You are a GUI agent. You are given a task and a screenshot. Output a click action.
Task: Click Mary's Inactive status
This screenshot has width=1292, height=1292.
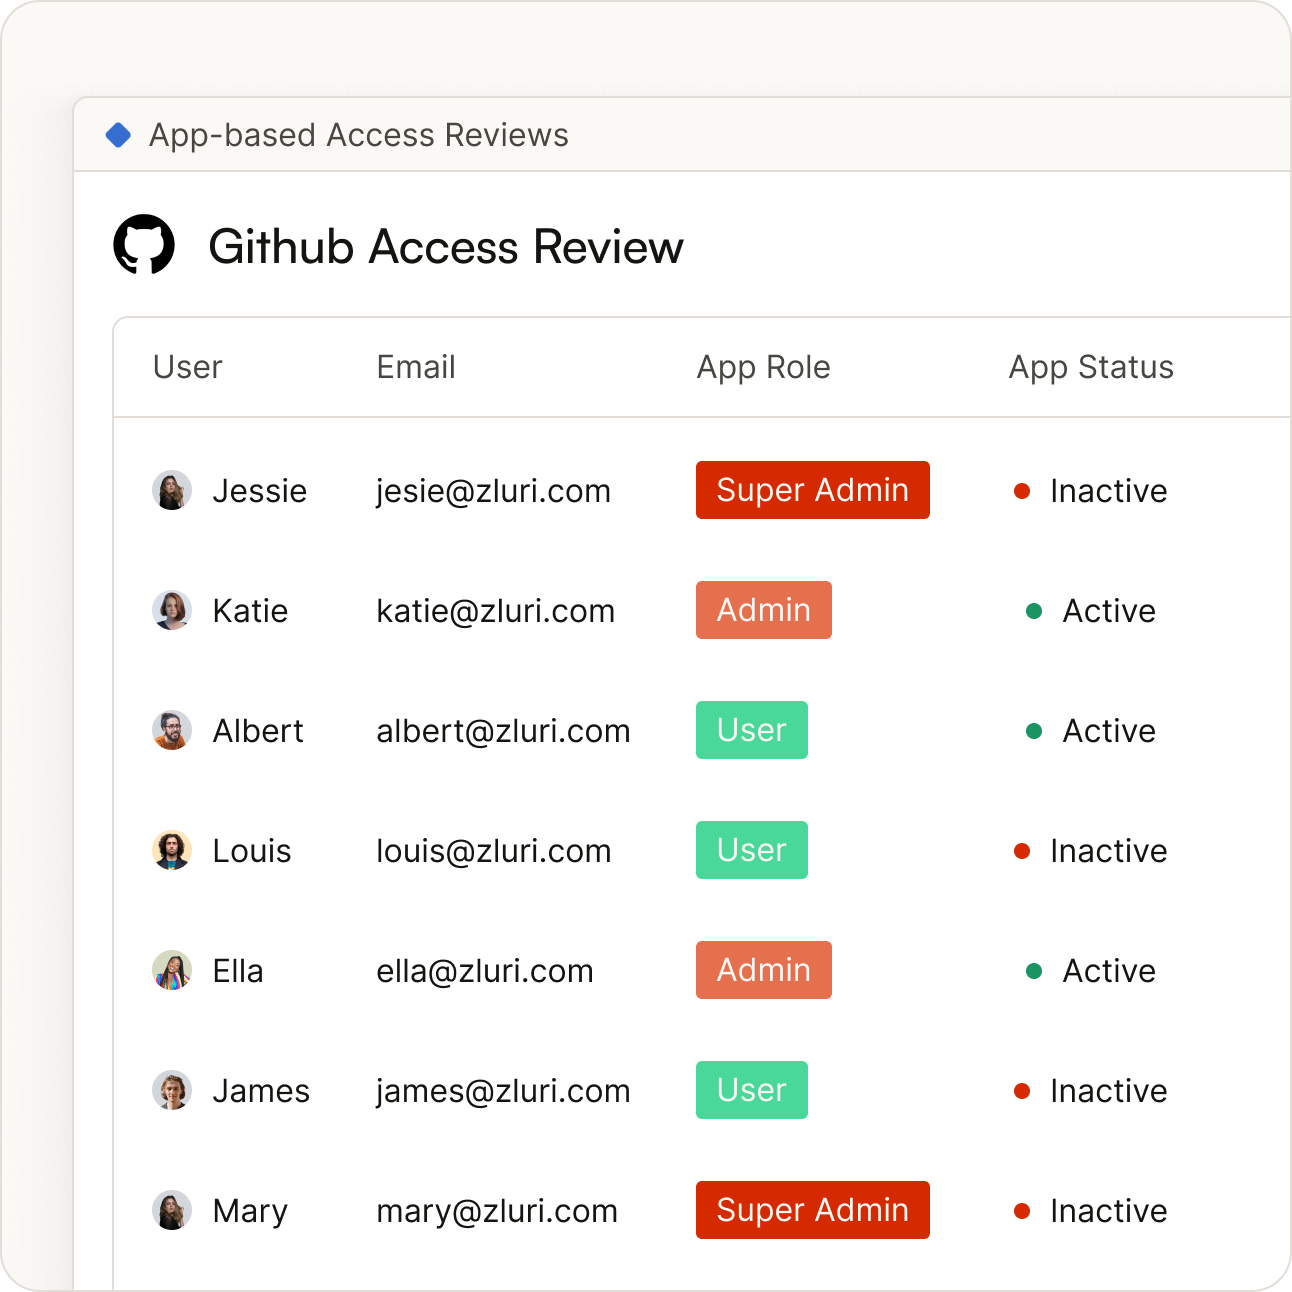pos(1091,1211)
